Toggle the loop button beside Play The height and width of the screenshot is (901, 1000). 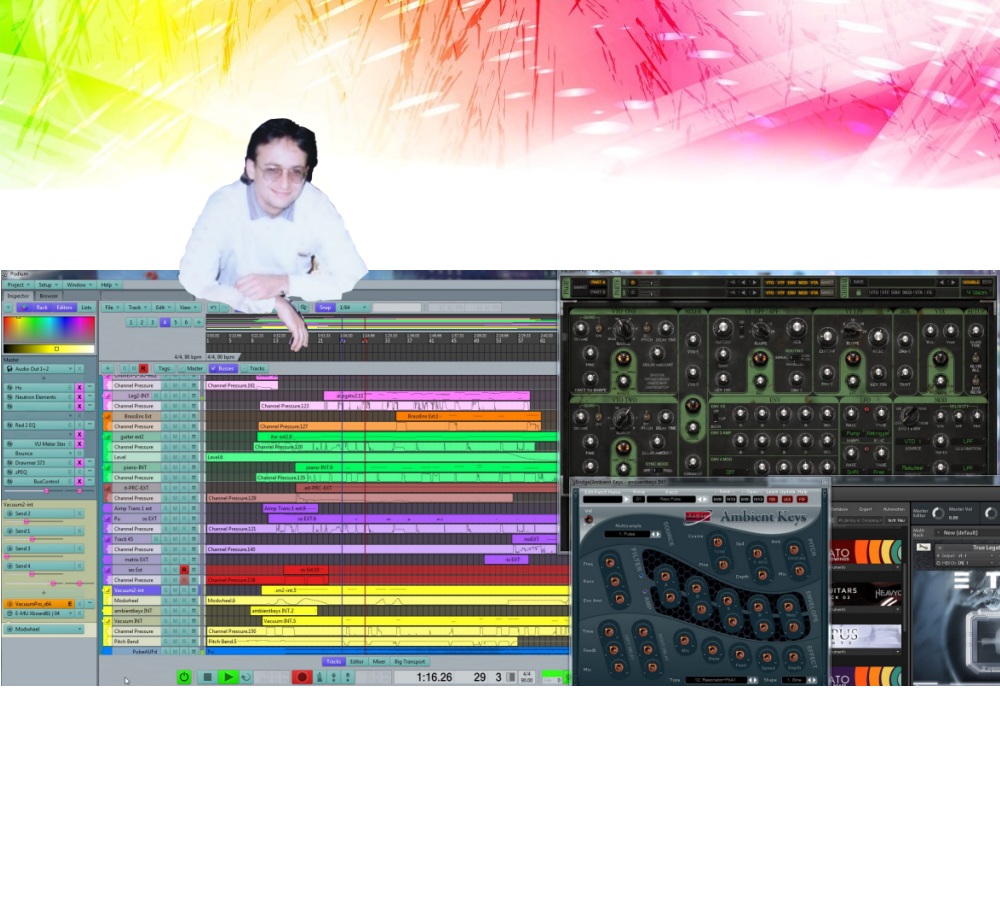(246, 677)
